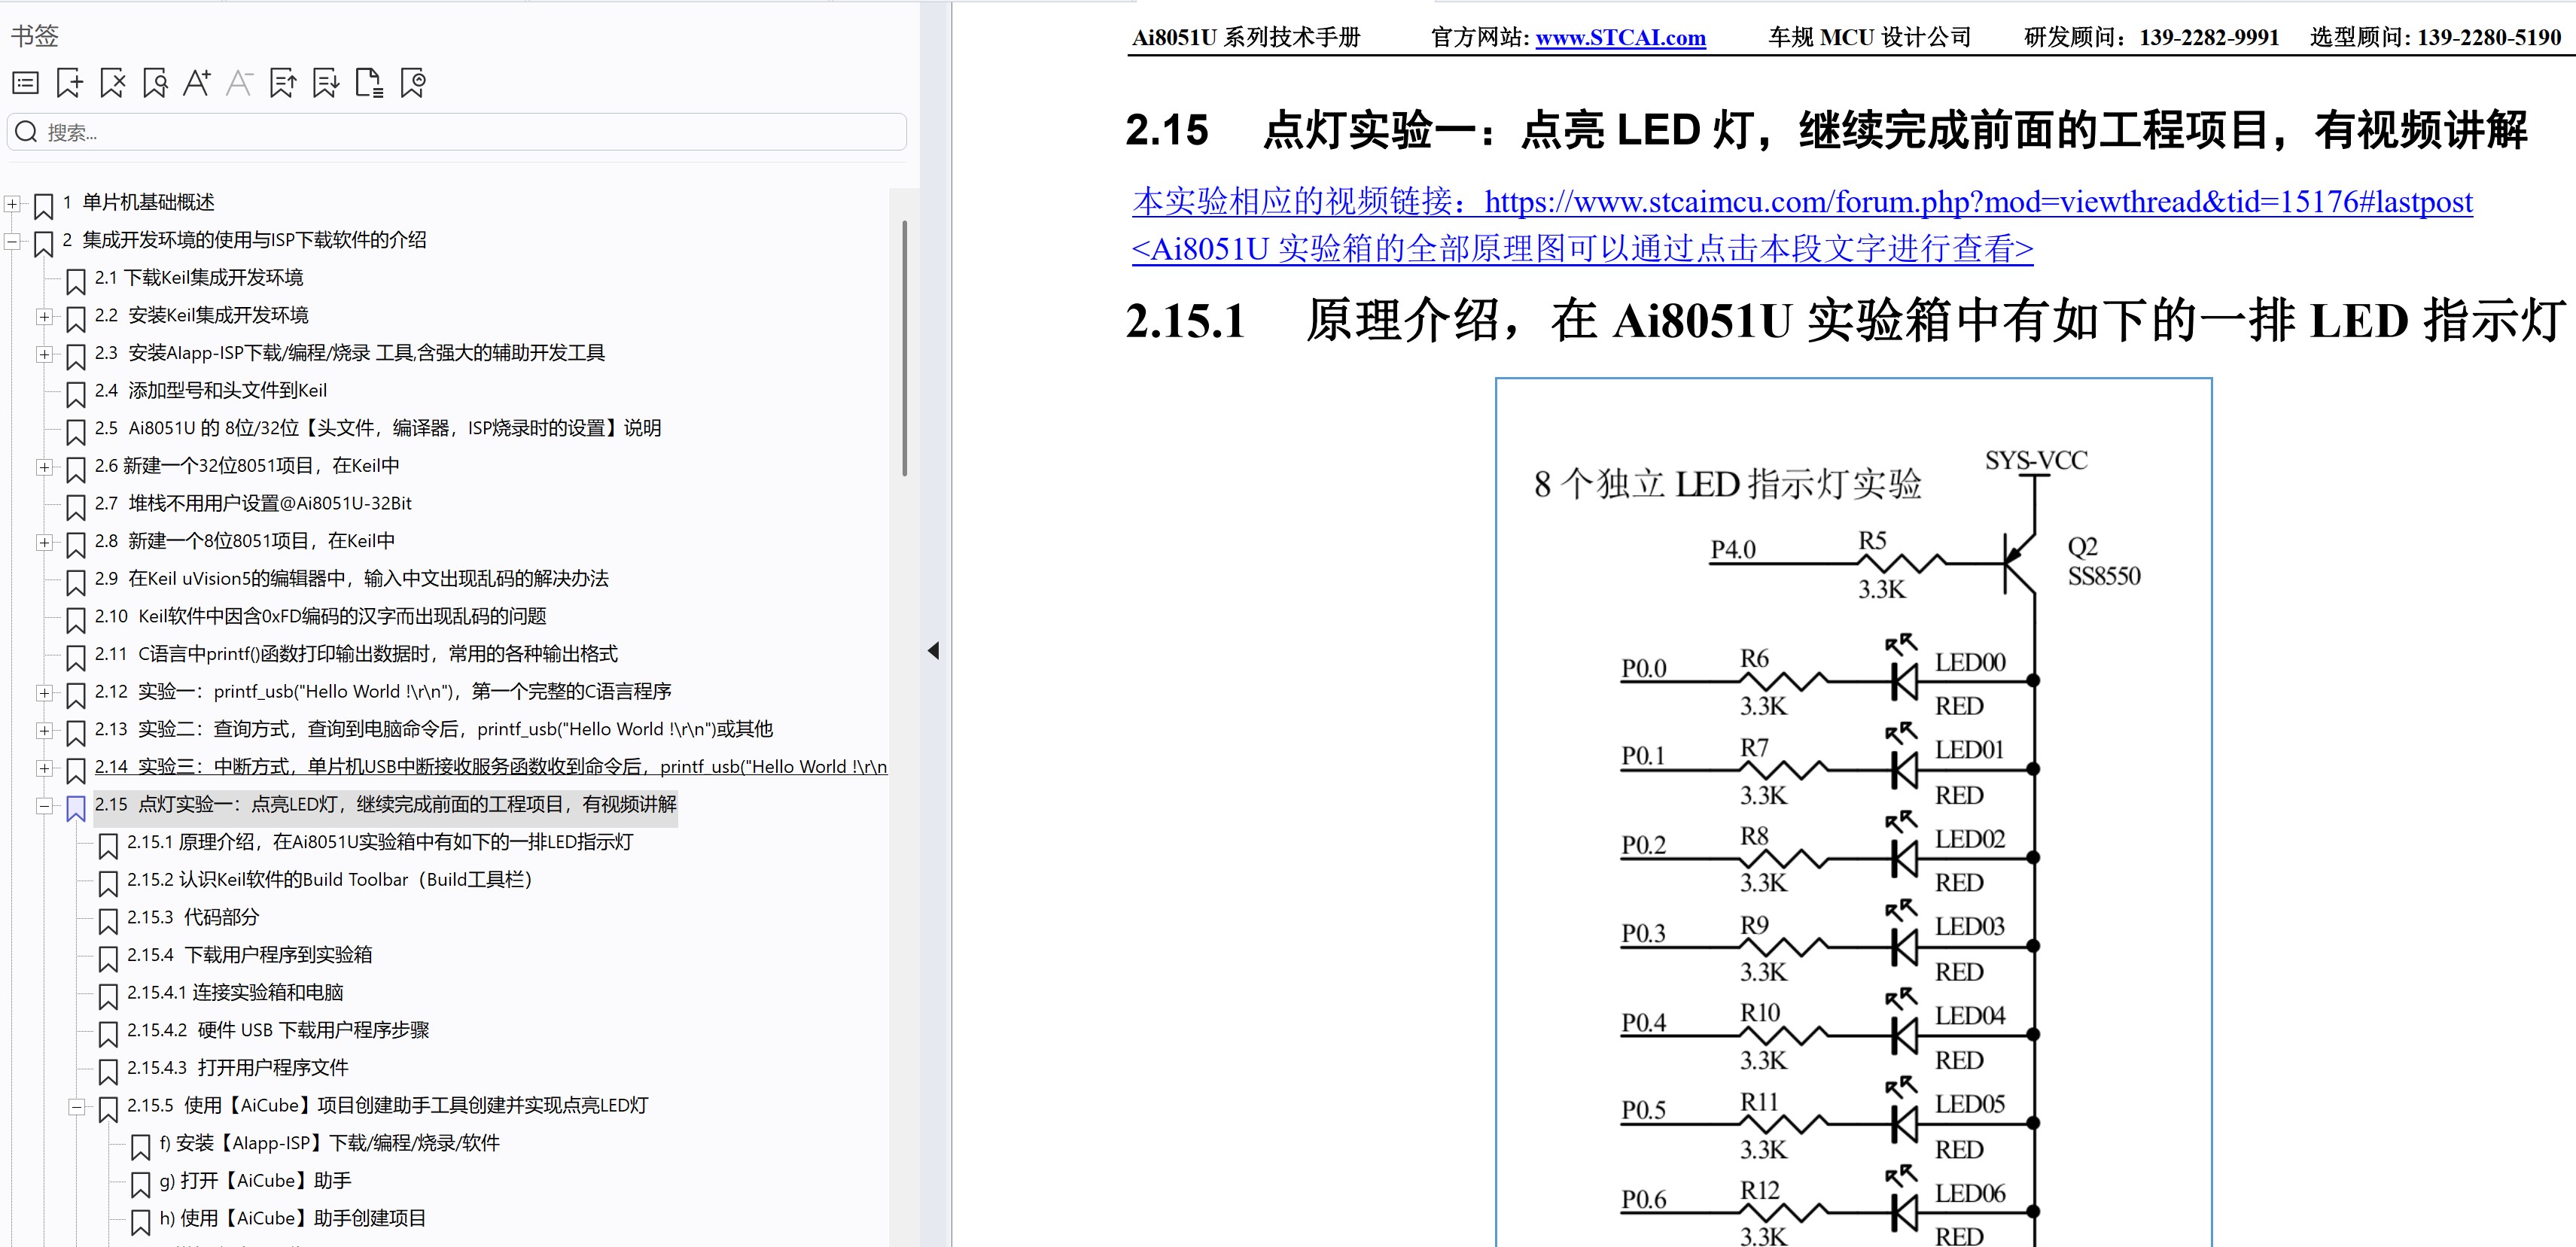Select bookmark h) 使用【AiCube】助手创建项目
Viewport: 2576px width, 1247px height.
(x=293, y=1218)
